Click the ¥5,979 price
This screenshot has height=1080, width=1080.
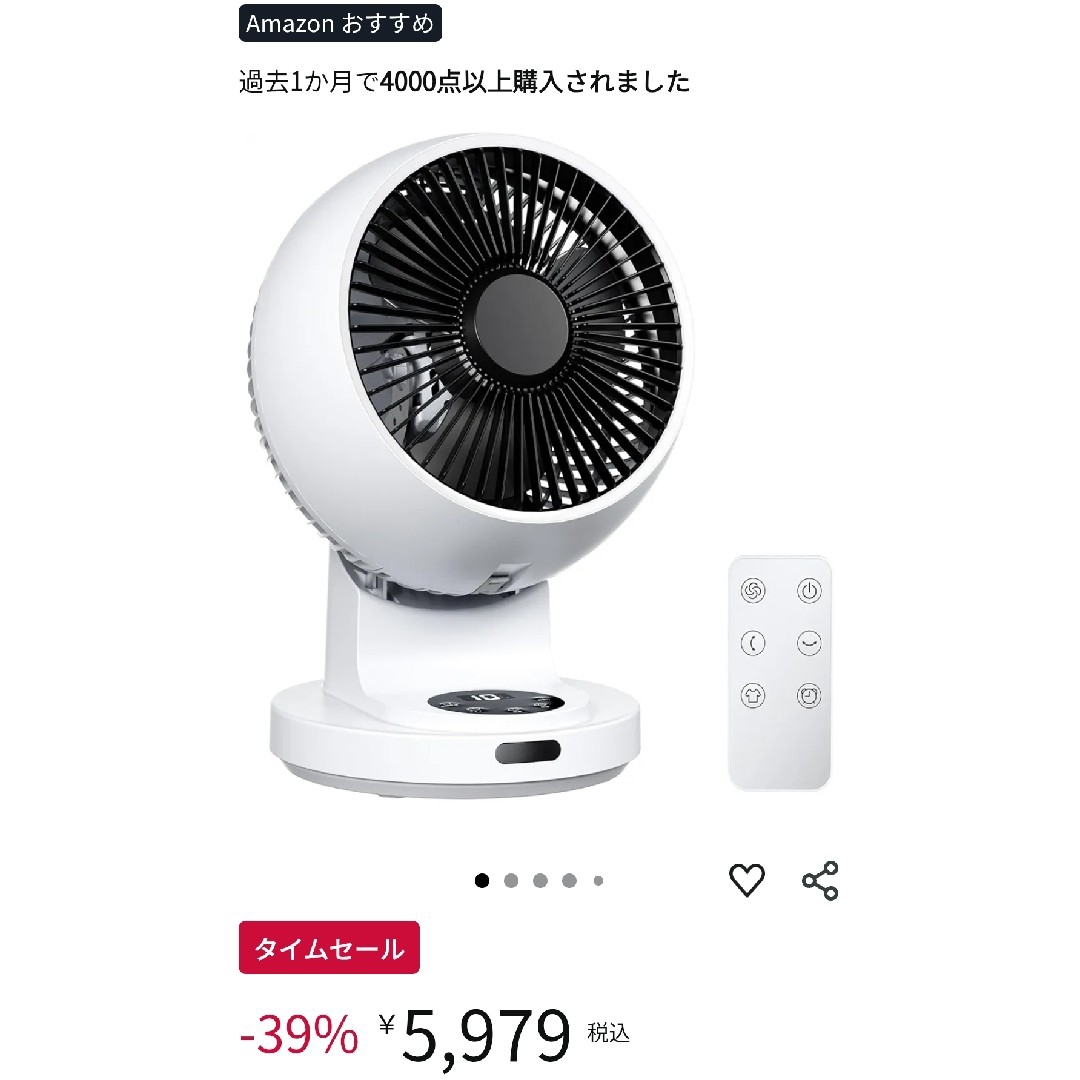click(475, 1035)
